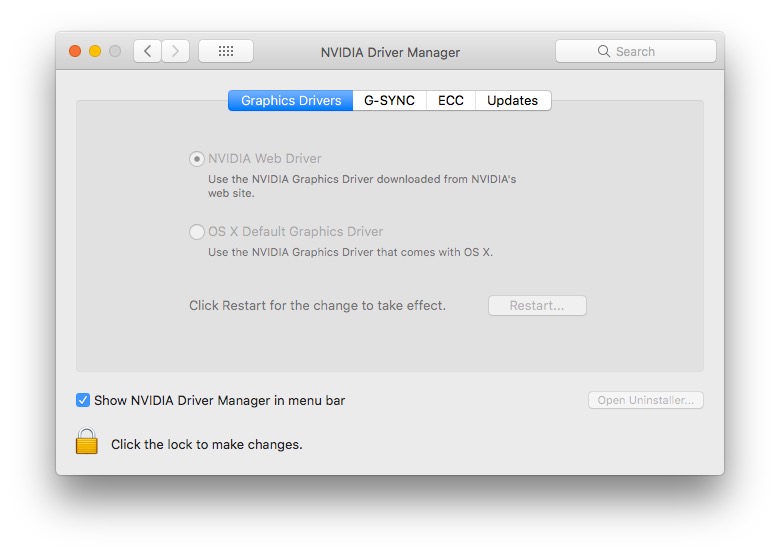Screen dimensions: 780x555
Task: Switch to the Updates tab
Action: point(513,100)
